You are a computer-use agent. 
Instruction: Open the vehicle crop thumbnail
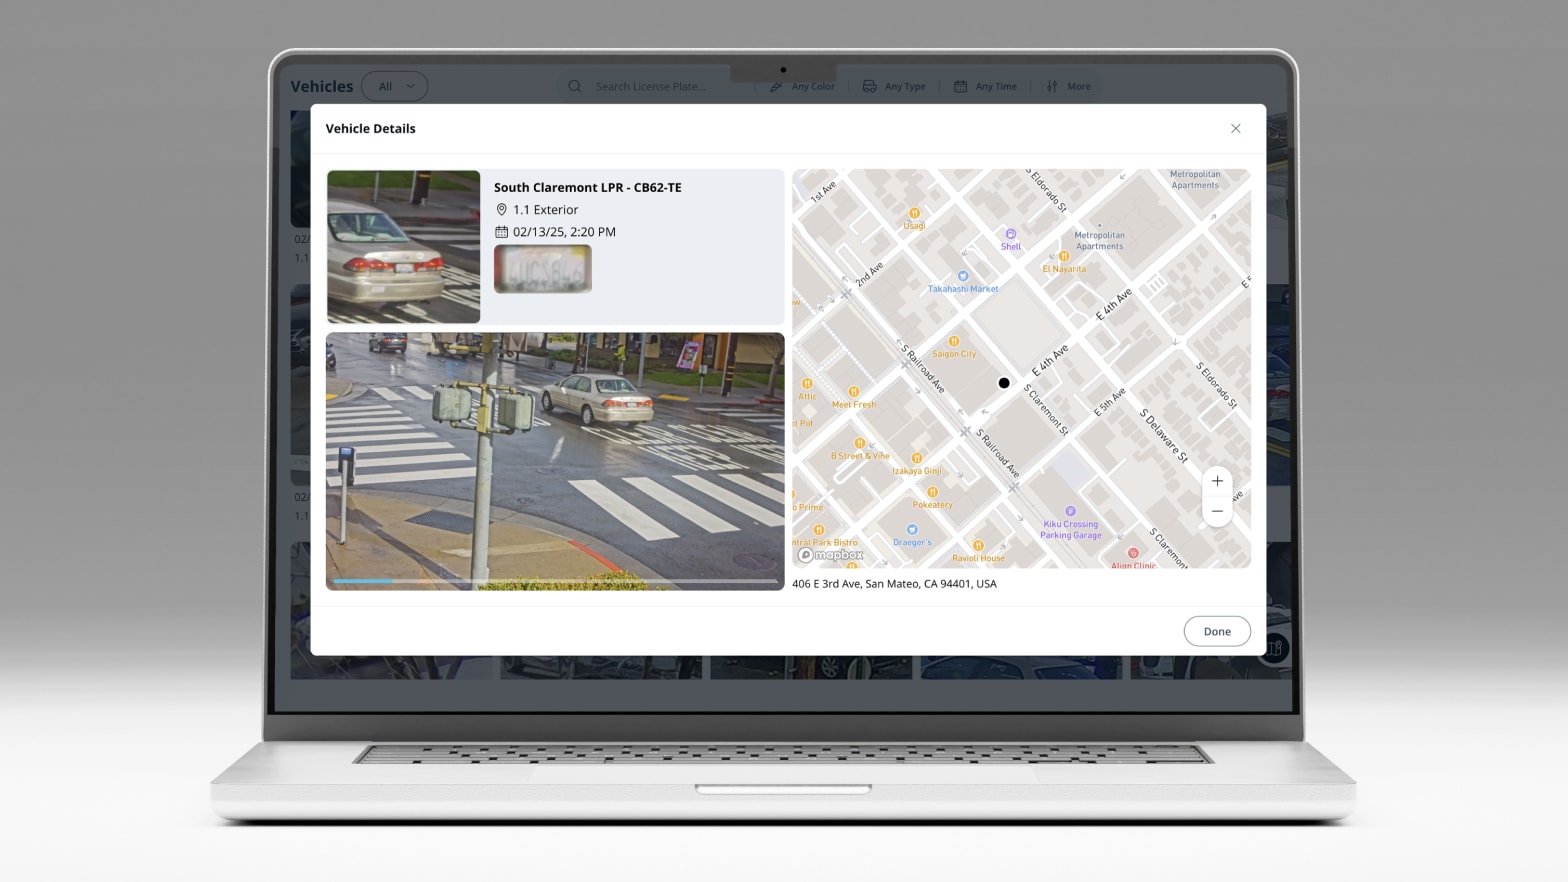pos(403,247)
